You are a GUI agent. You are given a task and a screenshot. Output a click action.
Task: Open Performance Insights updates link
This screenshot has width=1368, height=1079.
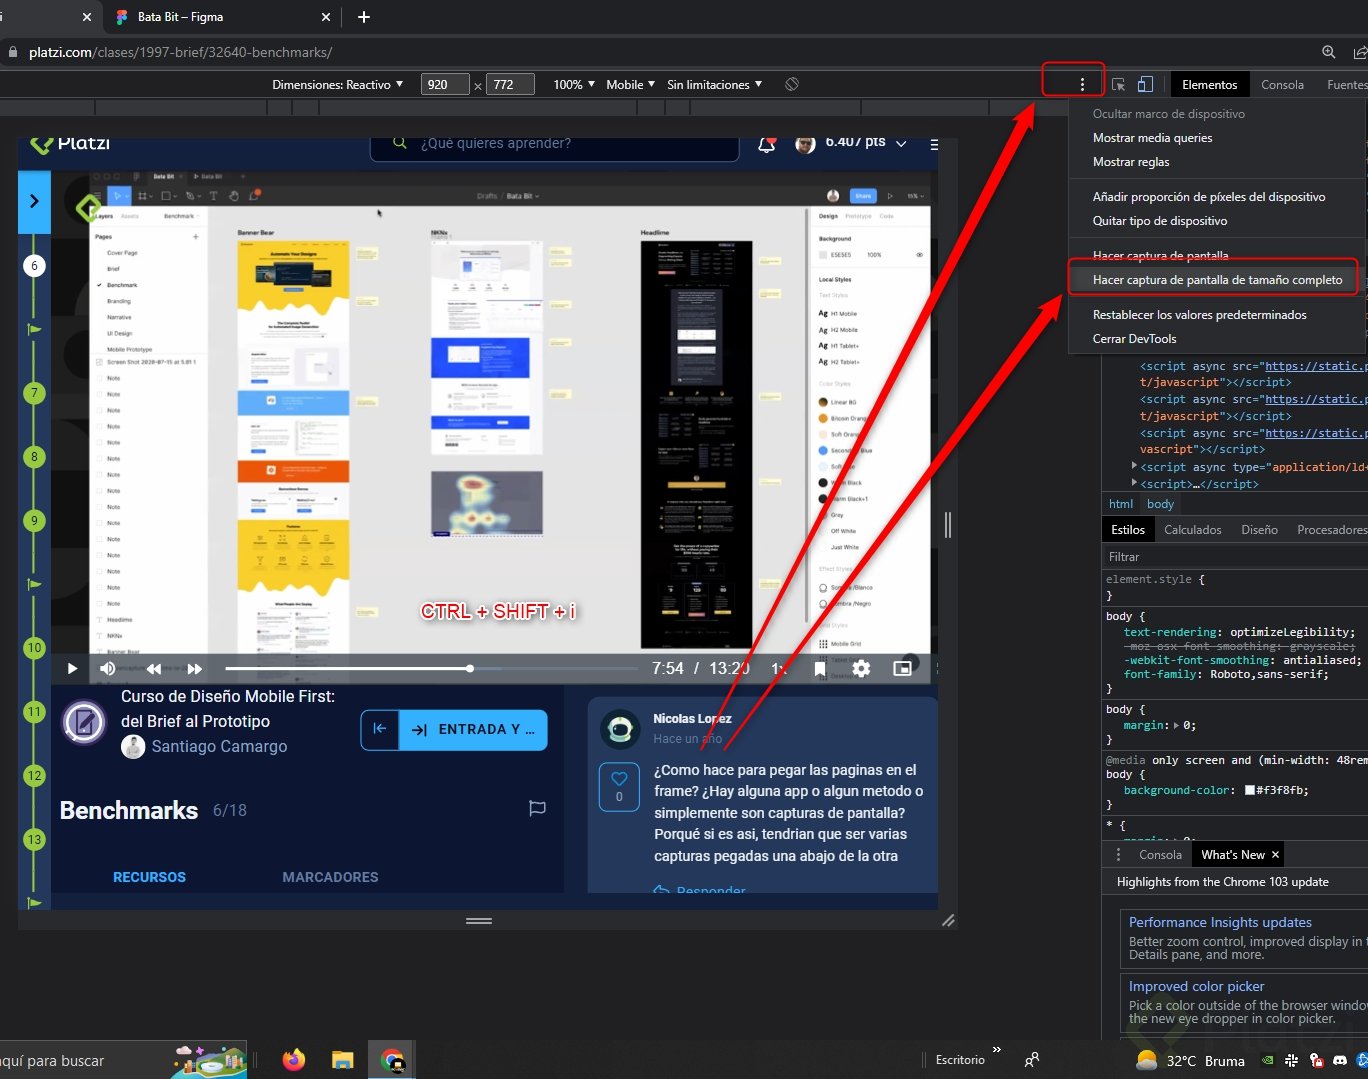coord(1220,922)
